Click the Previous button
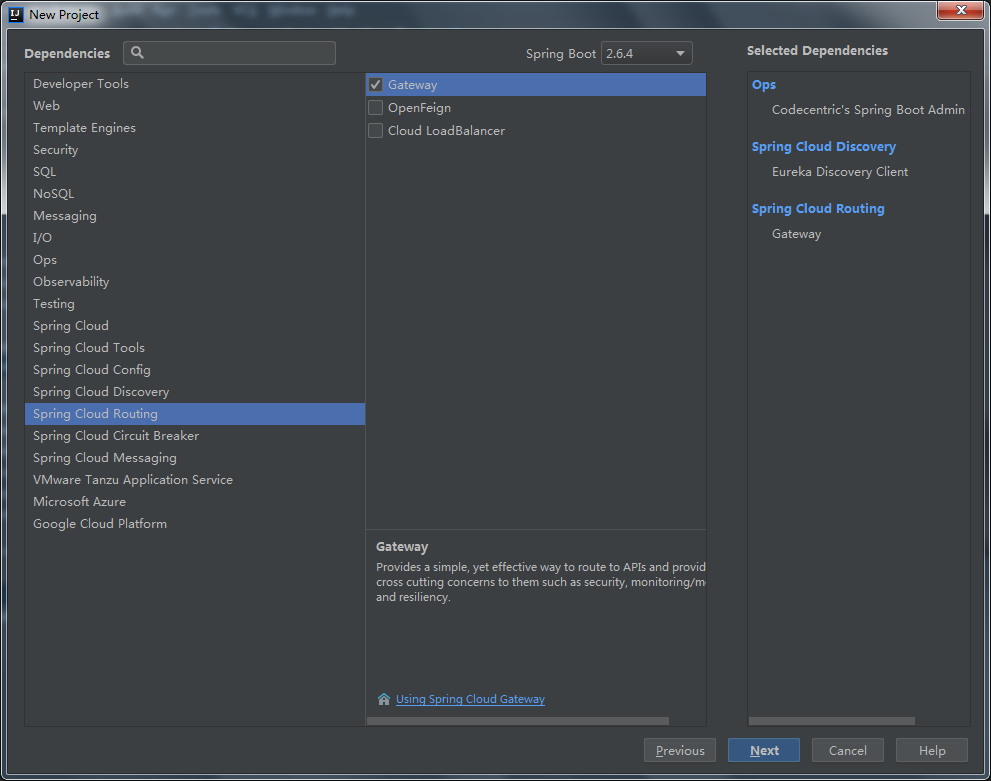Viewport: 991px width, 781px height. 679,750
